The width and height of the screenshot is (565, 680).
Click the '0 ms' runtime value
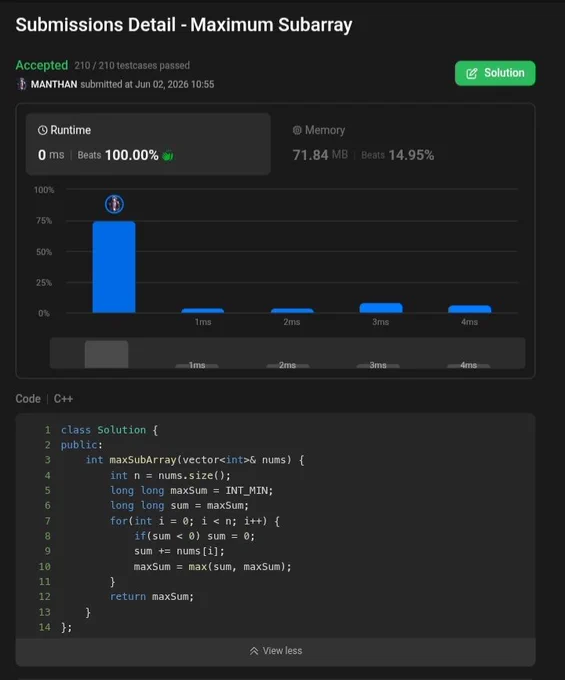pyautogui.click(x=51, y=155)
